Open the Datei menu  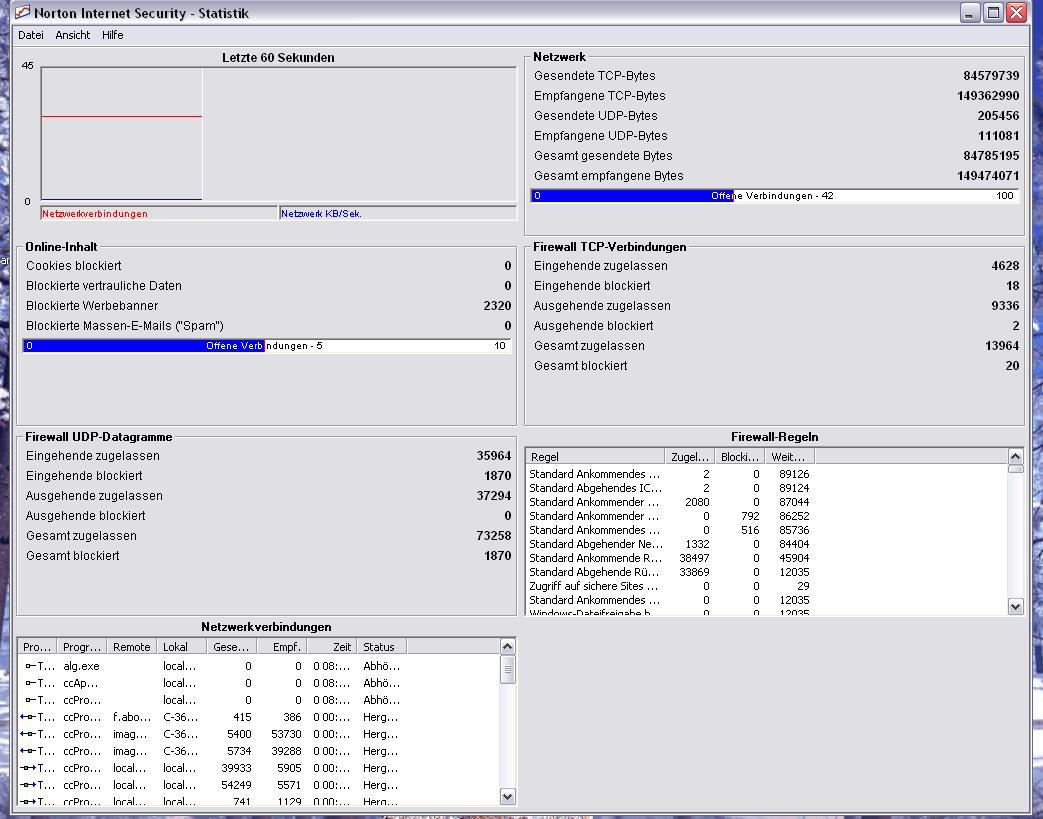pyautogui.click(x=31, y=35)
